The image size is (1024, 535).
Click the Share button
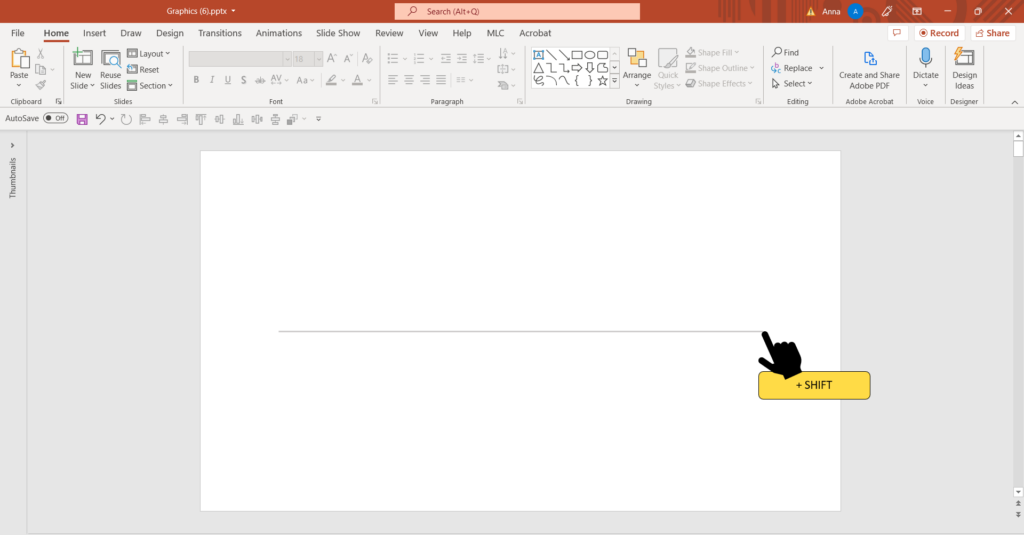pos(991,33)
